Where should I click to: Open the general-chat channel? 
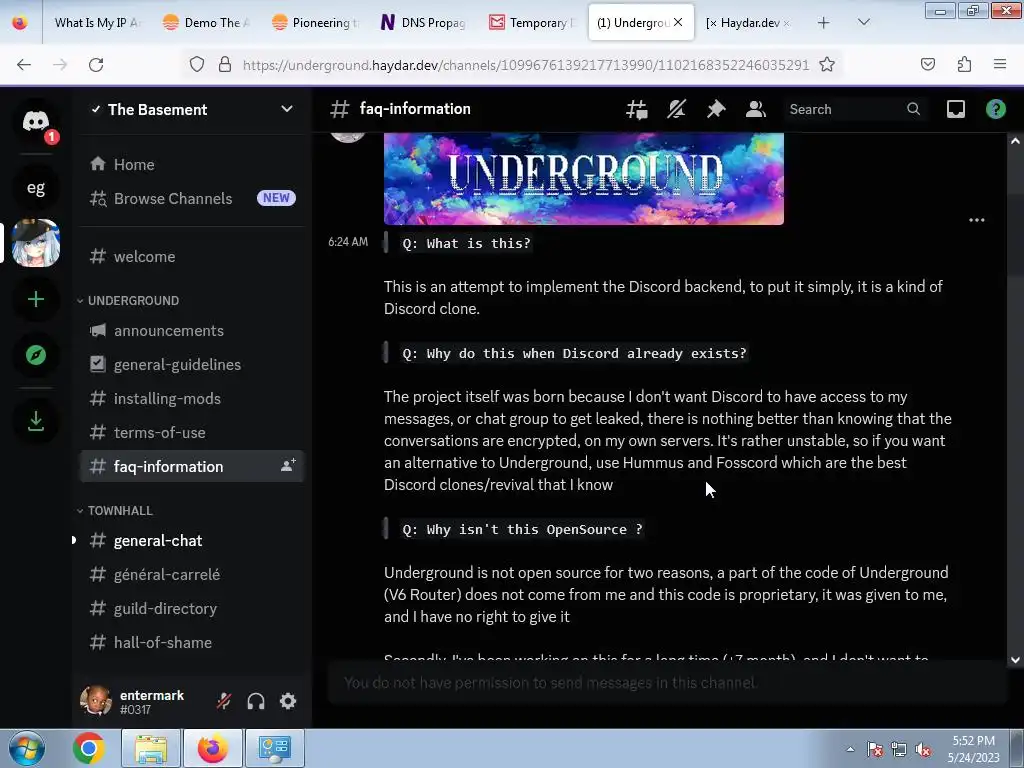(x=191, y=541)
